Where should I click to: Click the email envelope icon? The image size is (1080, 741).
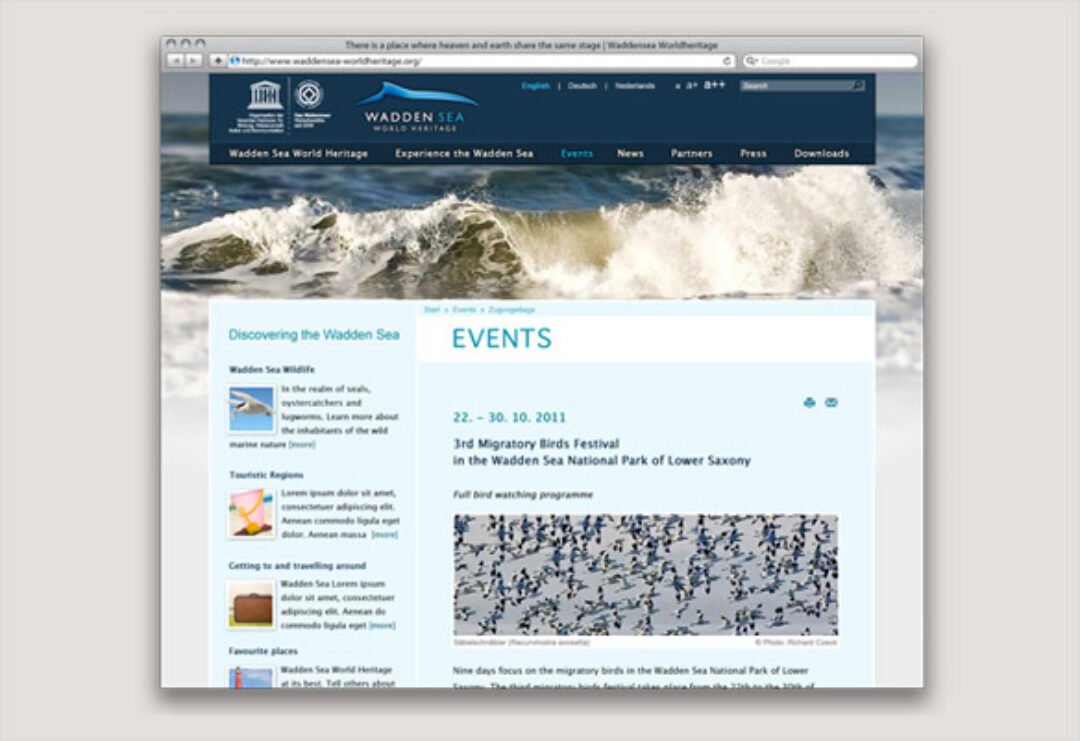pos(831,403)
